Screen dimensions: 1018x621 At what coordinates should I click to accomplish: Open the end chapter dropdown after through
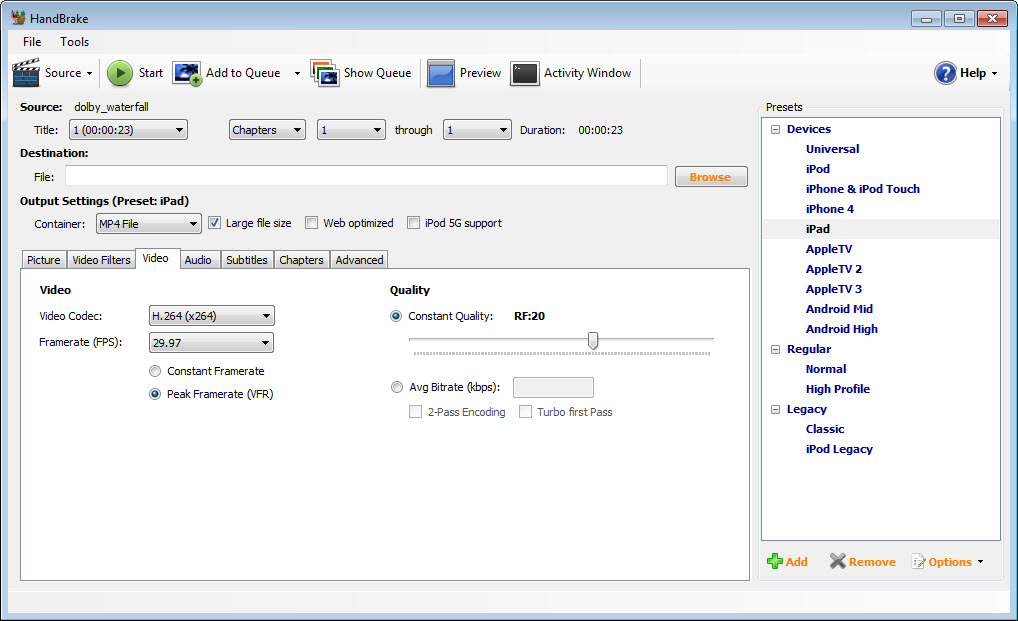[x=477, y=130]
